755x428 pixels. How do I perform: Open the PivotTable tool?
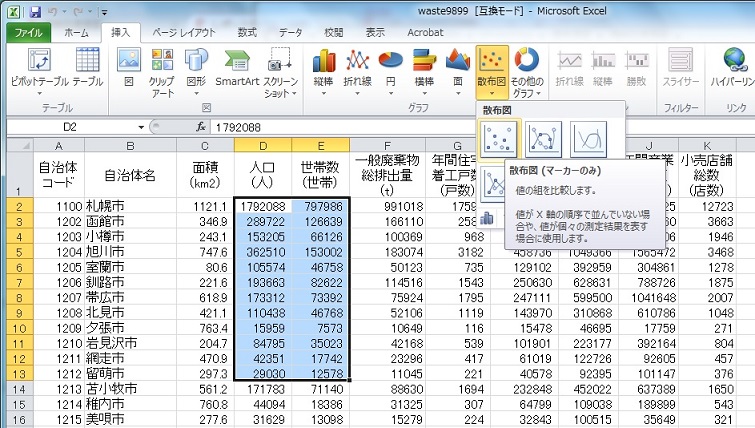(x=39, y=72)
